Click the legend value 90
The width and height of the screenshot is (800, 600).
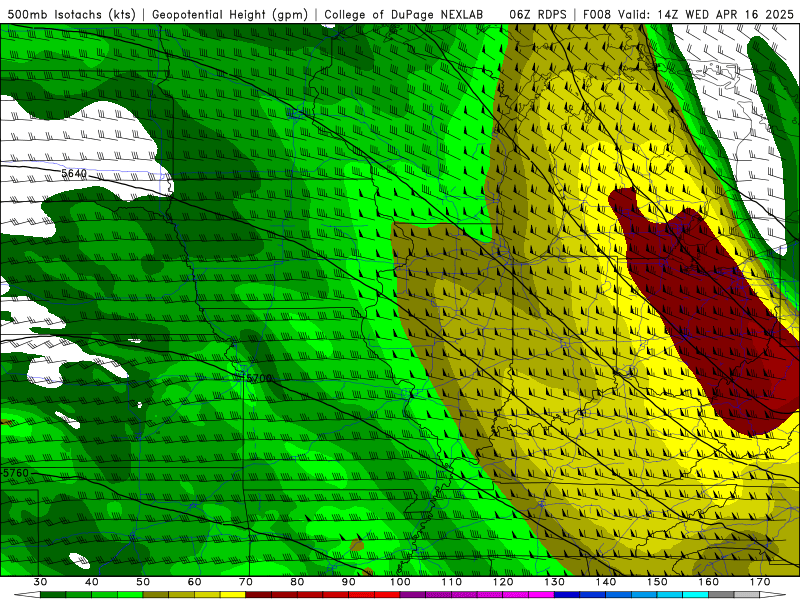(x=349, y=582)
